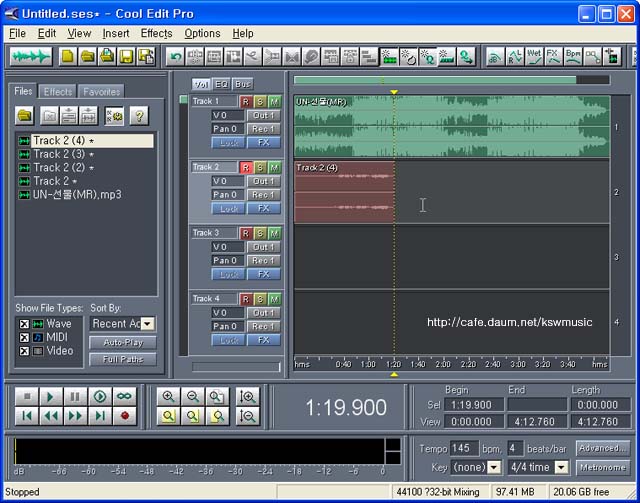
Task: Toggle the Wave file type checkbox
Action: pos(24,324)
